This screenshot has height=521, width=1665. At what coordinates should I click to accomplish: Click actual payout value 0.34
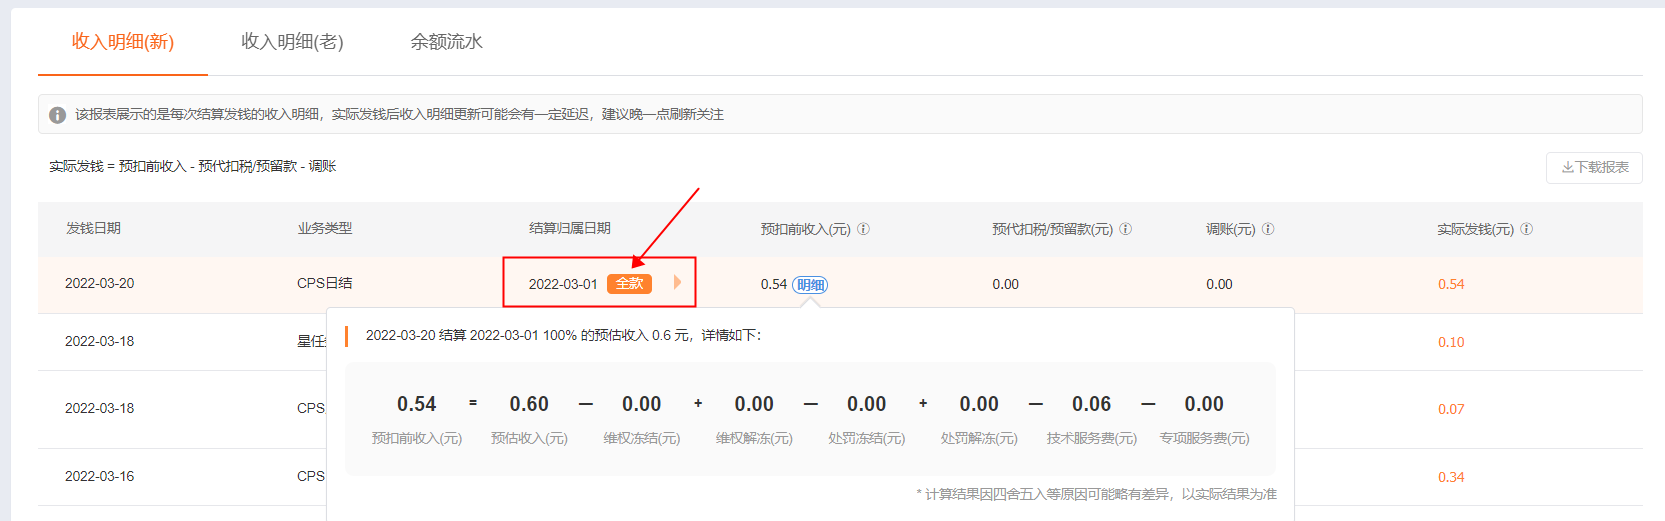tap(1451, 478)
